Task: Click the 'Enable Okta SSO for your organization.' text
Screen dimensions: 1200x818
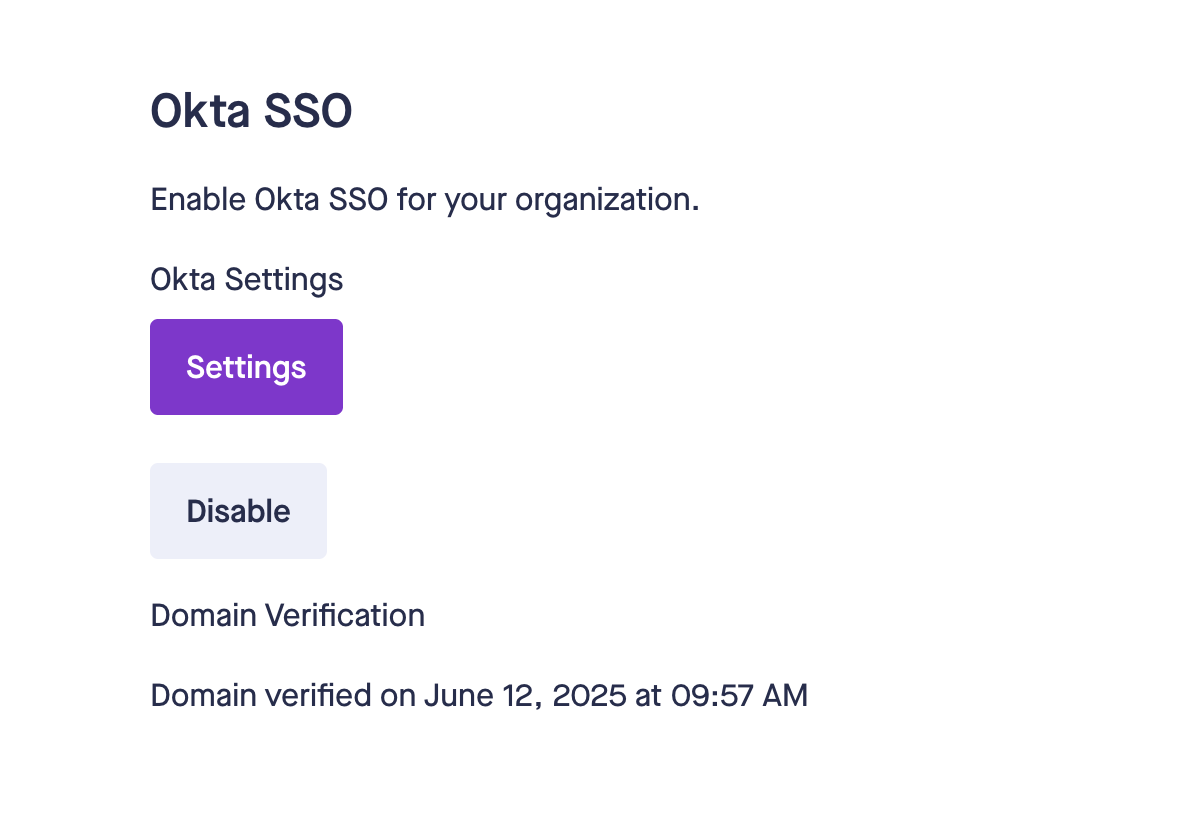Action: 425,199
